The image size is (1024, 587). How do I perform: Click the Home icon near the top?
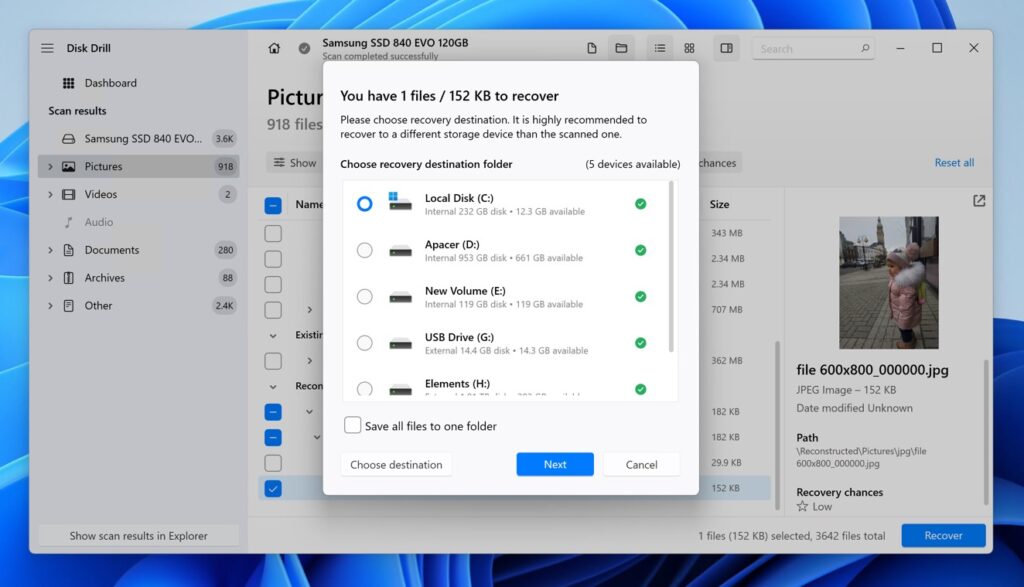coord(274,47)
